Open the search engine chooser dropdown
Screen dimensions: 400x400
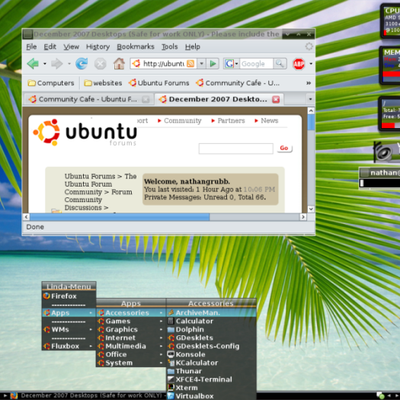pyautogui.click(x=236, y=63)
